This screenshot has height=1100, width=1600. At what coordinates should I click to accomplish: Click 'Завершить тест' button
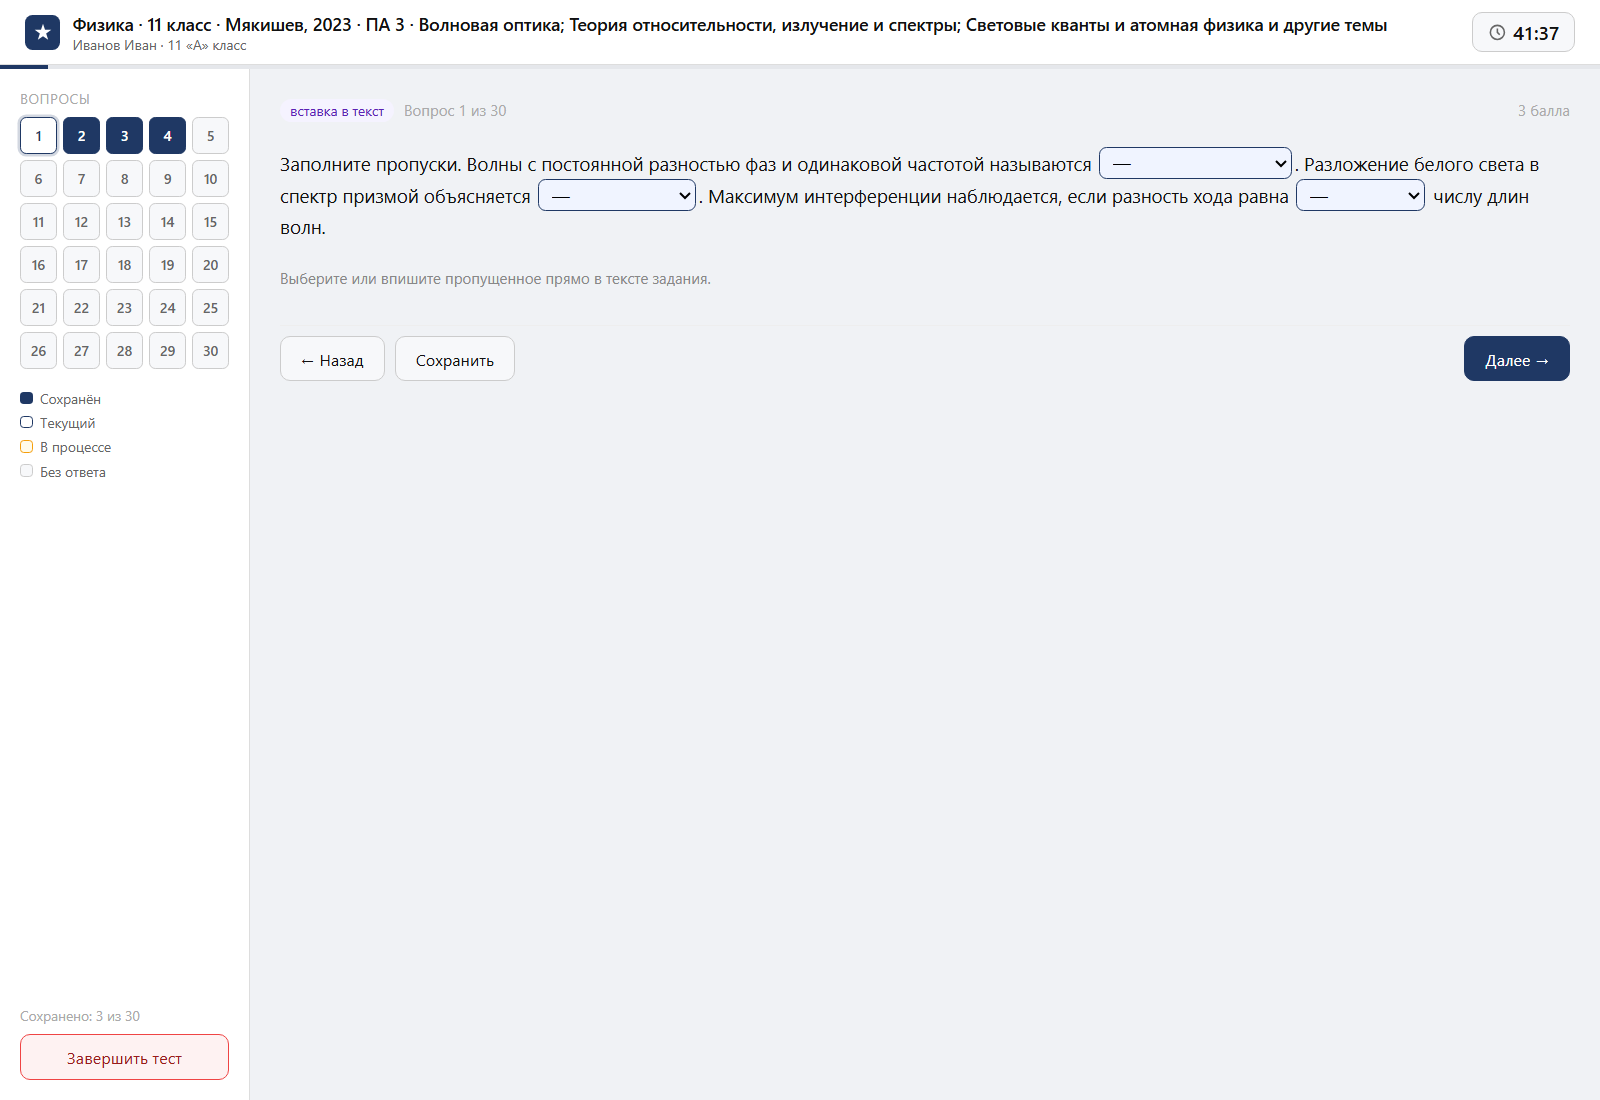[124, 1057]
